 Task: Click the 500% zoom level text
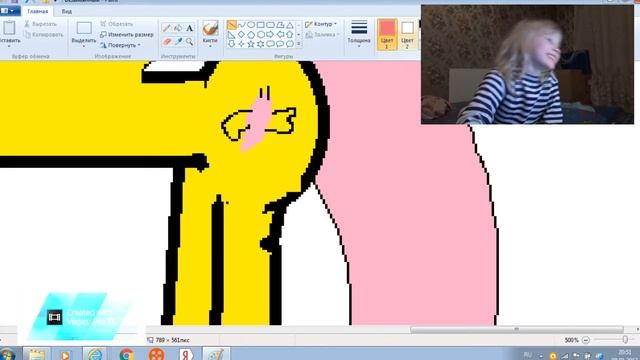pos(571,340)
